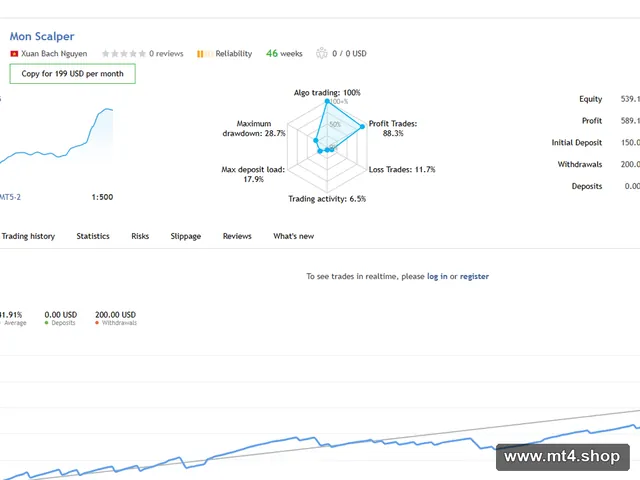Switch to the Risks tab
Image resolution: width=640 pixels, height=480 pixels.
140,236
